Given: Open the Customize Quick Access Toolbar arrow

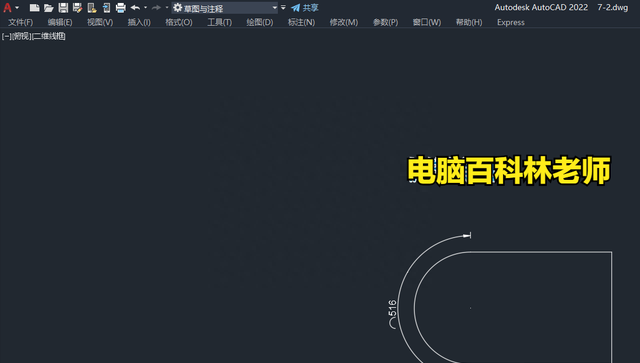Looking at the screenshot, I should coord(283,8).
